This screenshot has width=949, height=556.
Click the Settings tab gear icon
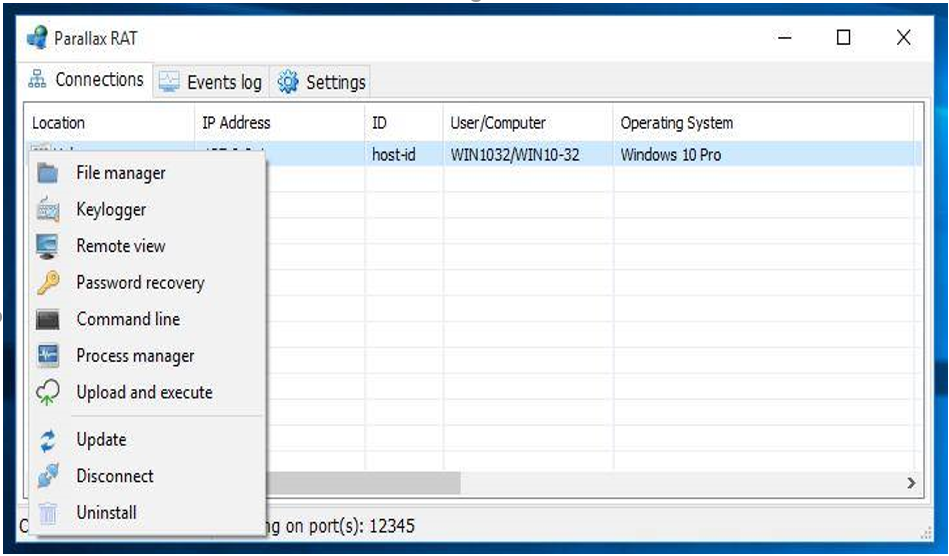287,82
